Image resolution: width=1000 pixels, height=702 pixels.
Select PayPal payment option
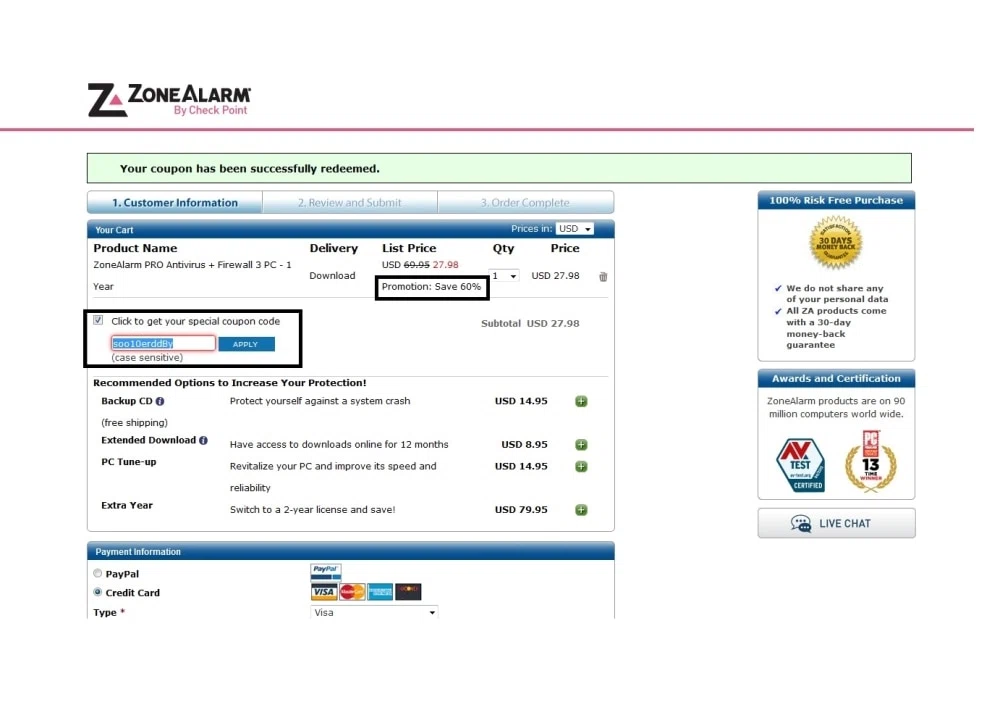98,573
